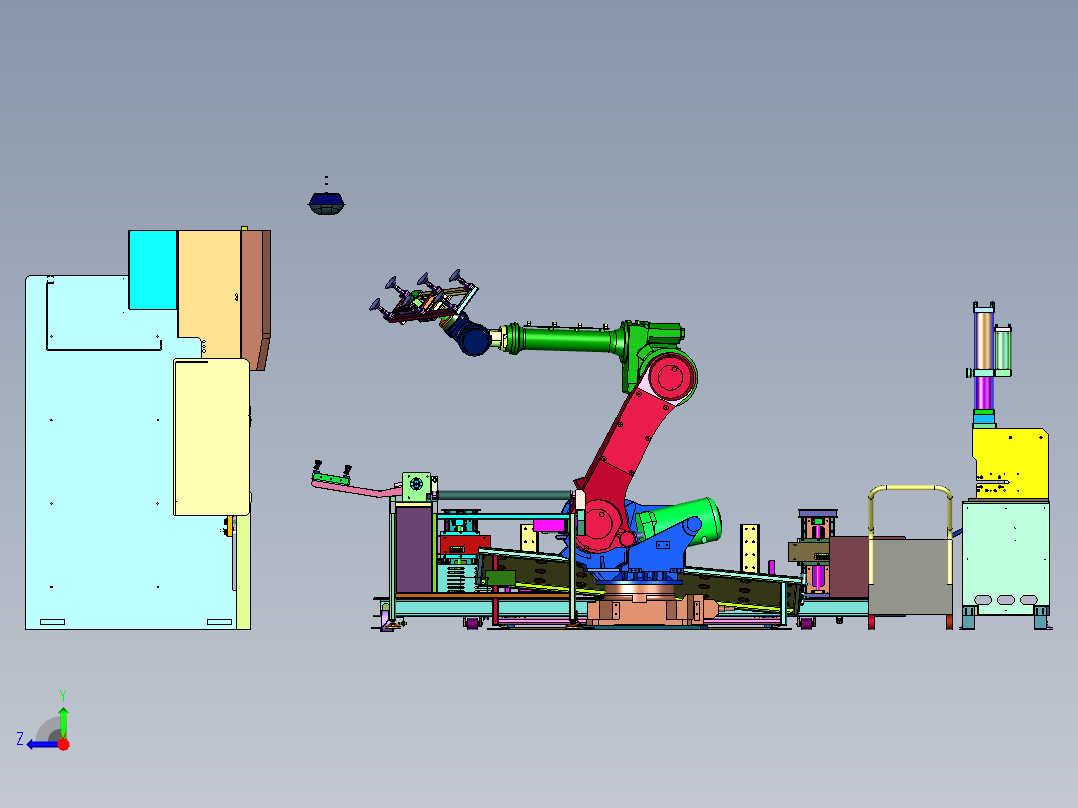Select the red circular elbow joint cover
Image resolution: width=1078 pixels, height=808 pixels.
670,377
